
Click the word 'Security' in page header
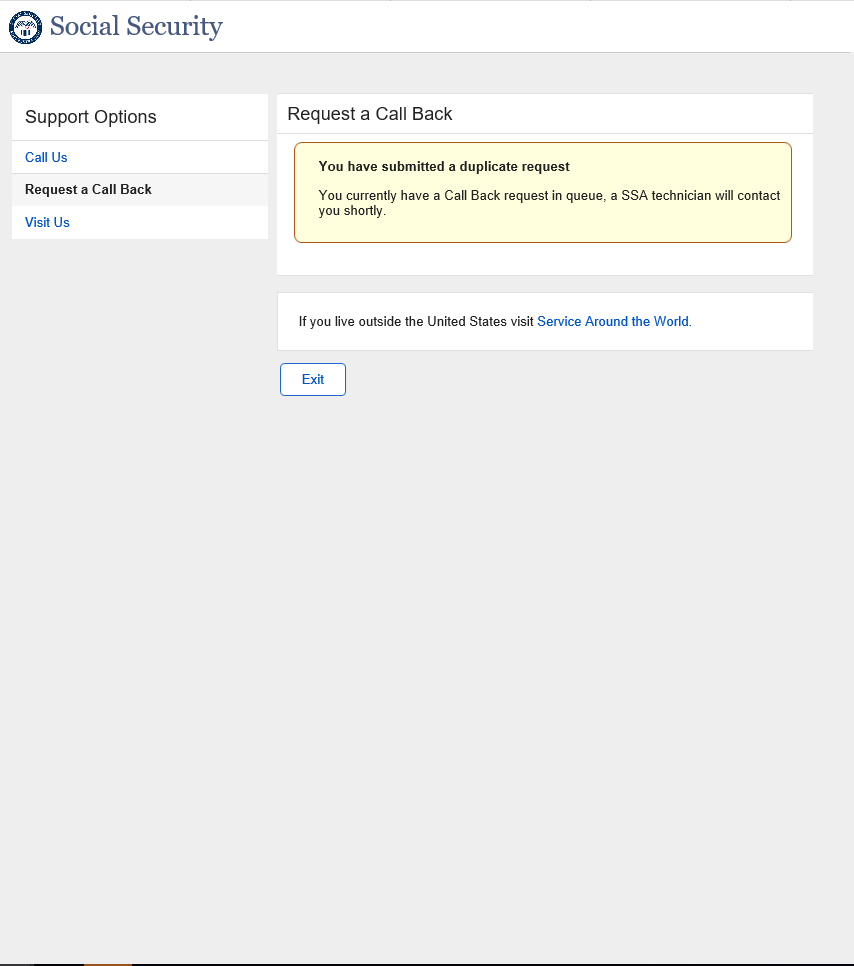pos(179,27)
